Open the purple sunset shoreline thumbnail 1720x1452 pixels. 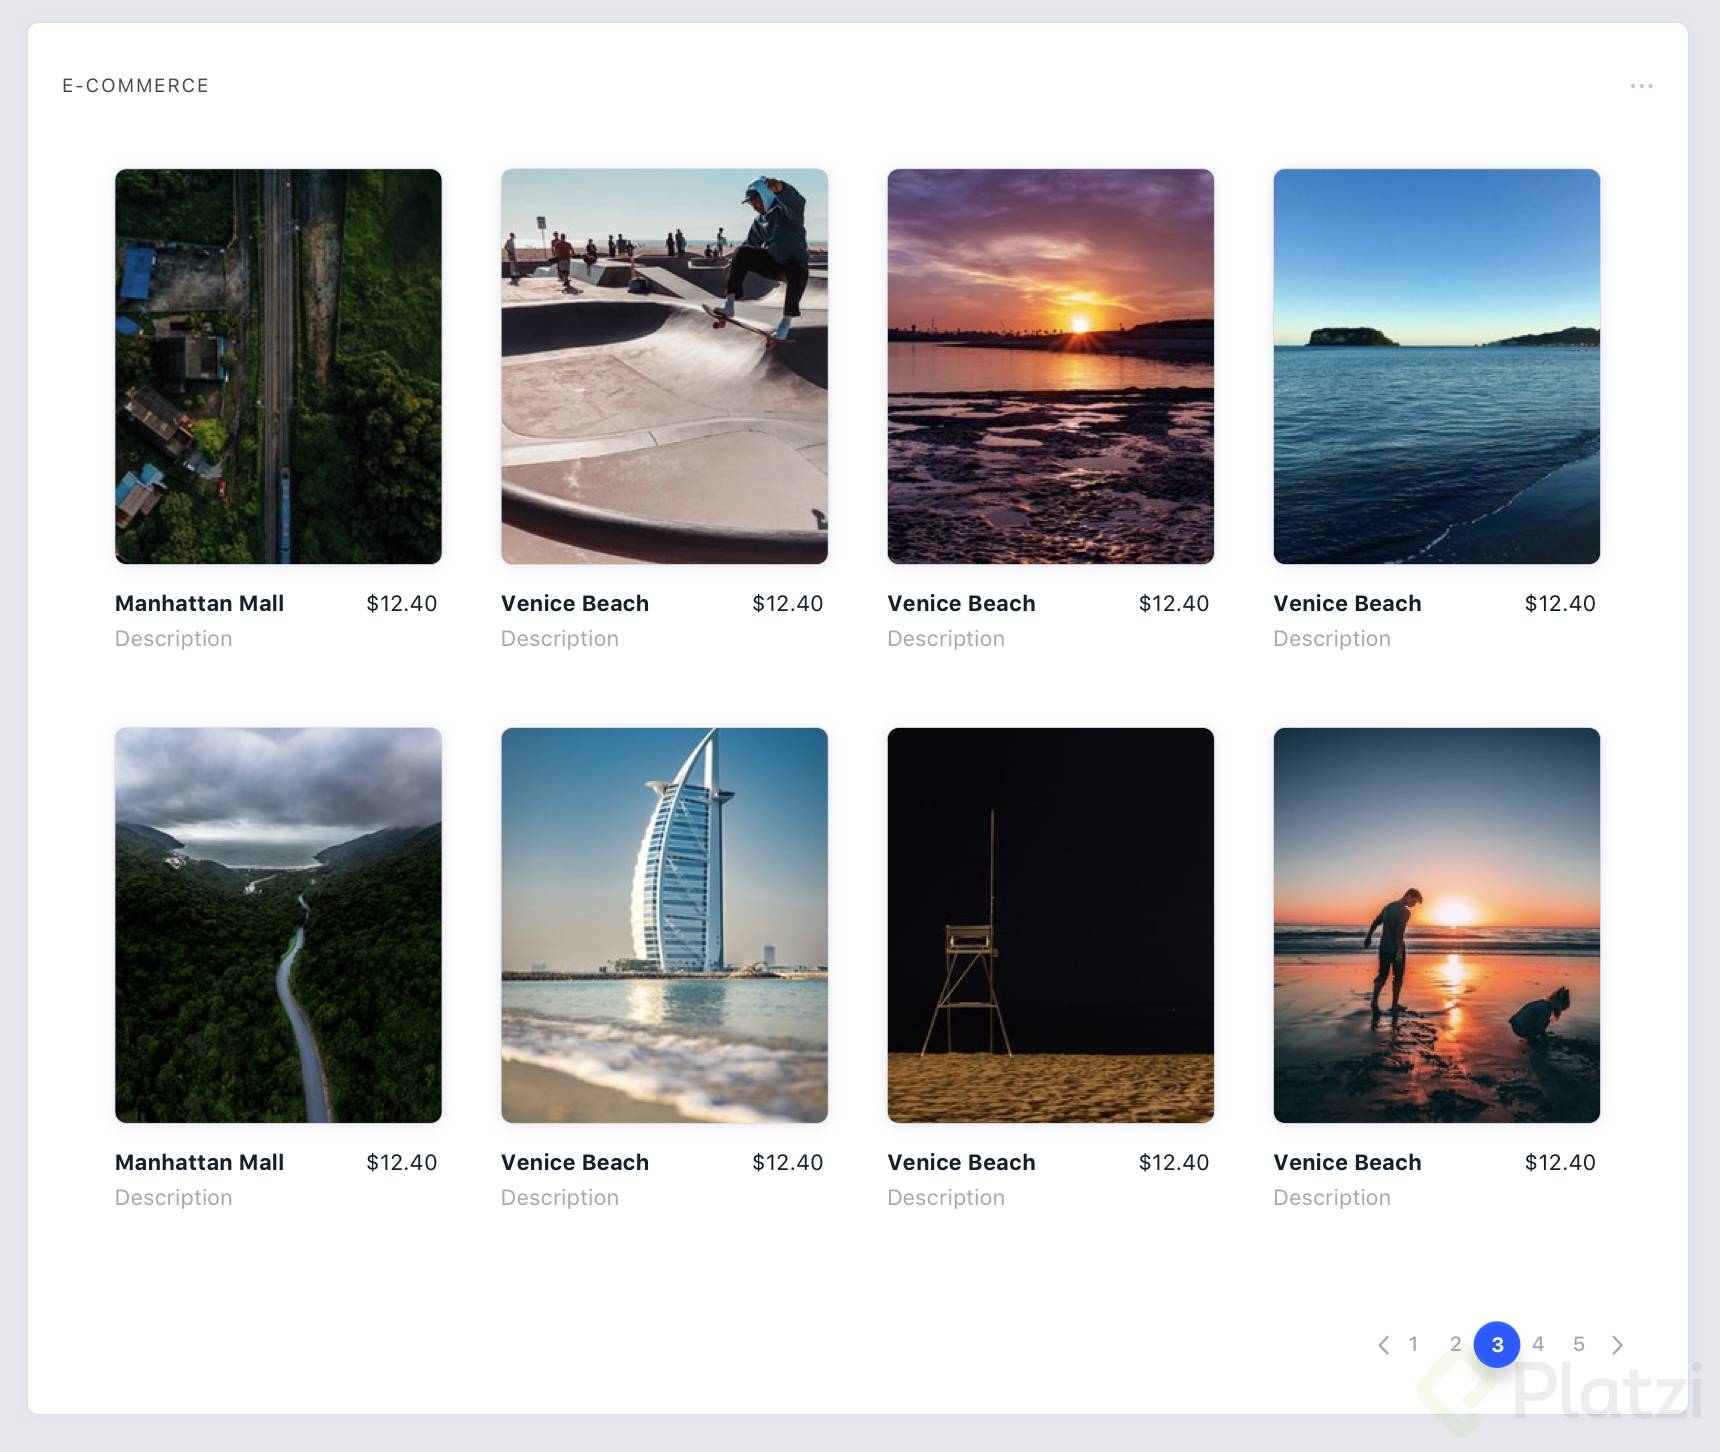pyautogui.click(x=1050, y=366)
